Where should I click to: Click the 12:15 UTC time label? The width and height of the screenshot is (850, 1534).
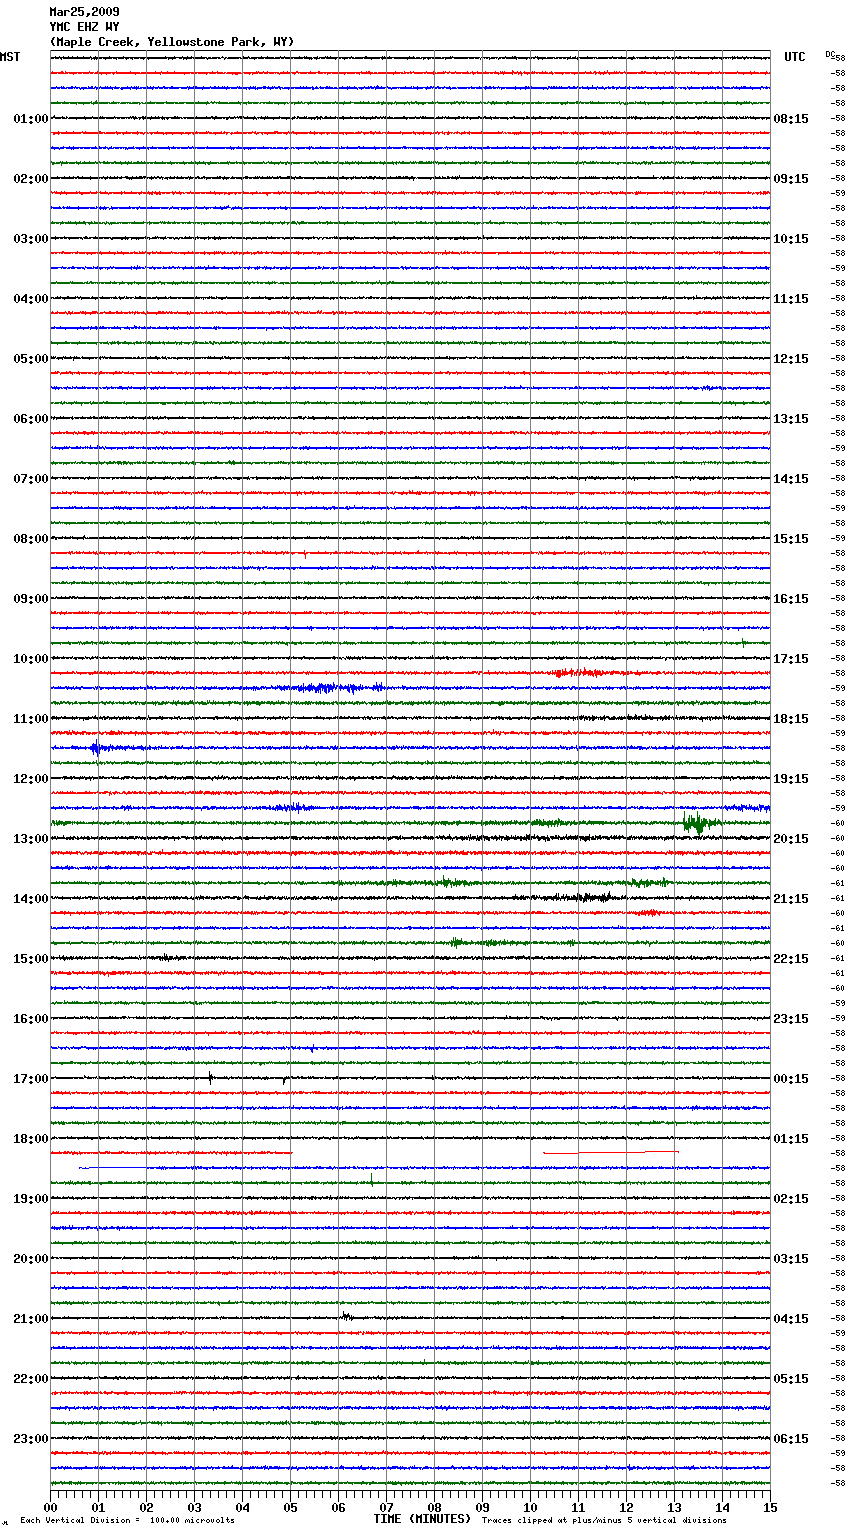(791, 359)
